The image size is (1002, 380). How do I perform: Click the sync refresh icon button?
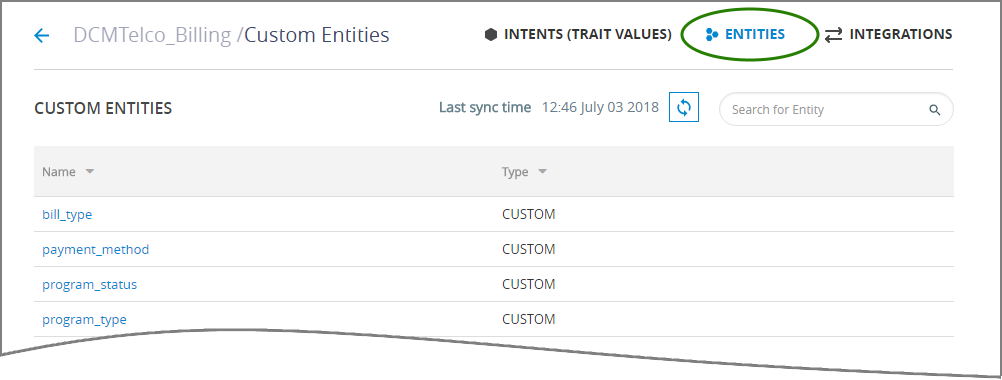(x=684, y=107)
